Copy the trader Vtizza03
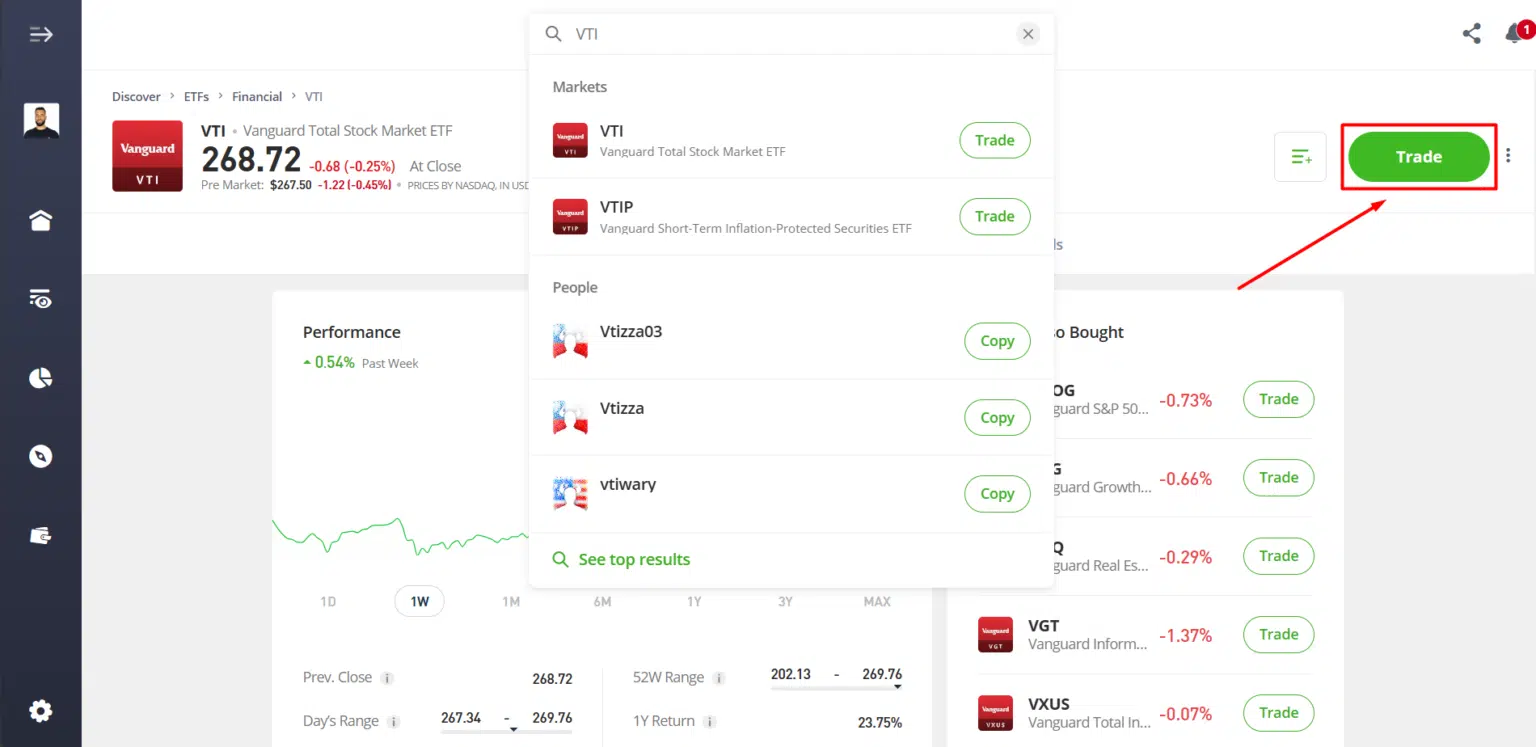 [x=996, y=341]
